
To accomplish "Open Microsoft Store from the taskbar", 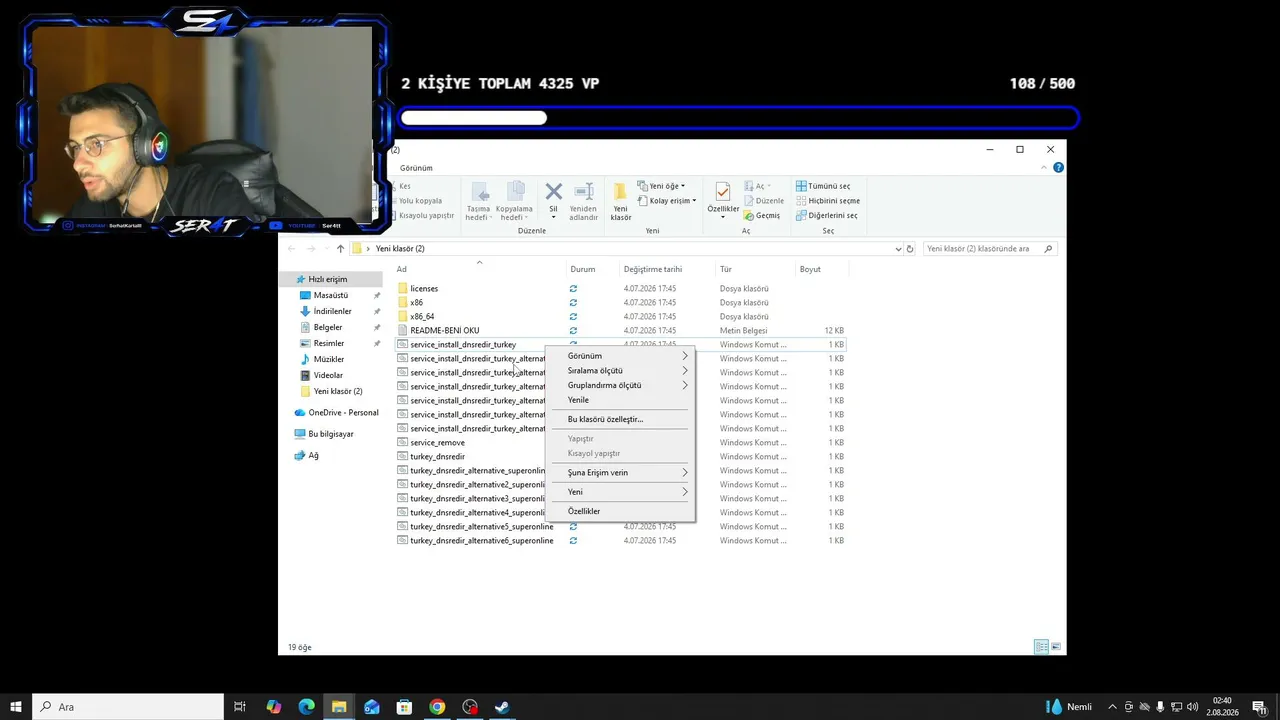I will (404, 707).
